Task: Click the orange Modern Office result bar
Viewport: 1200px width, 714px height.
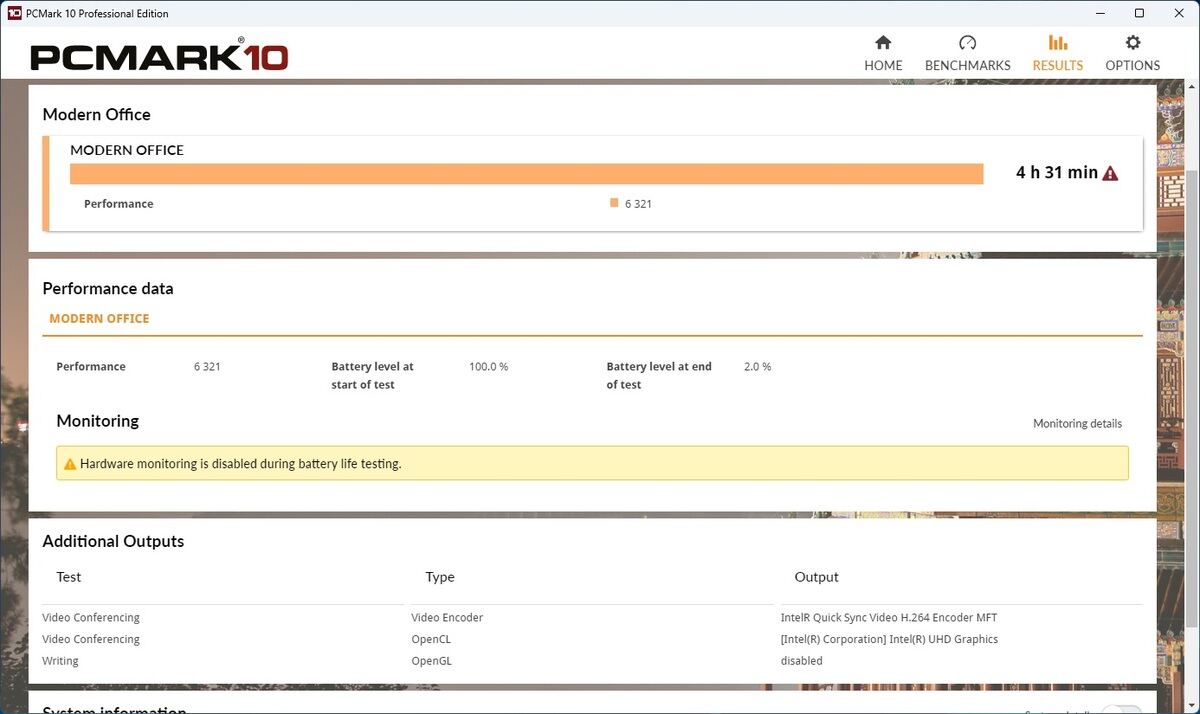Action: pos(527,174)
